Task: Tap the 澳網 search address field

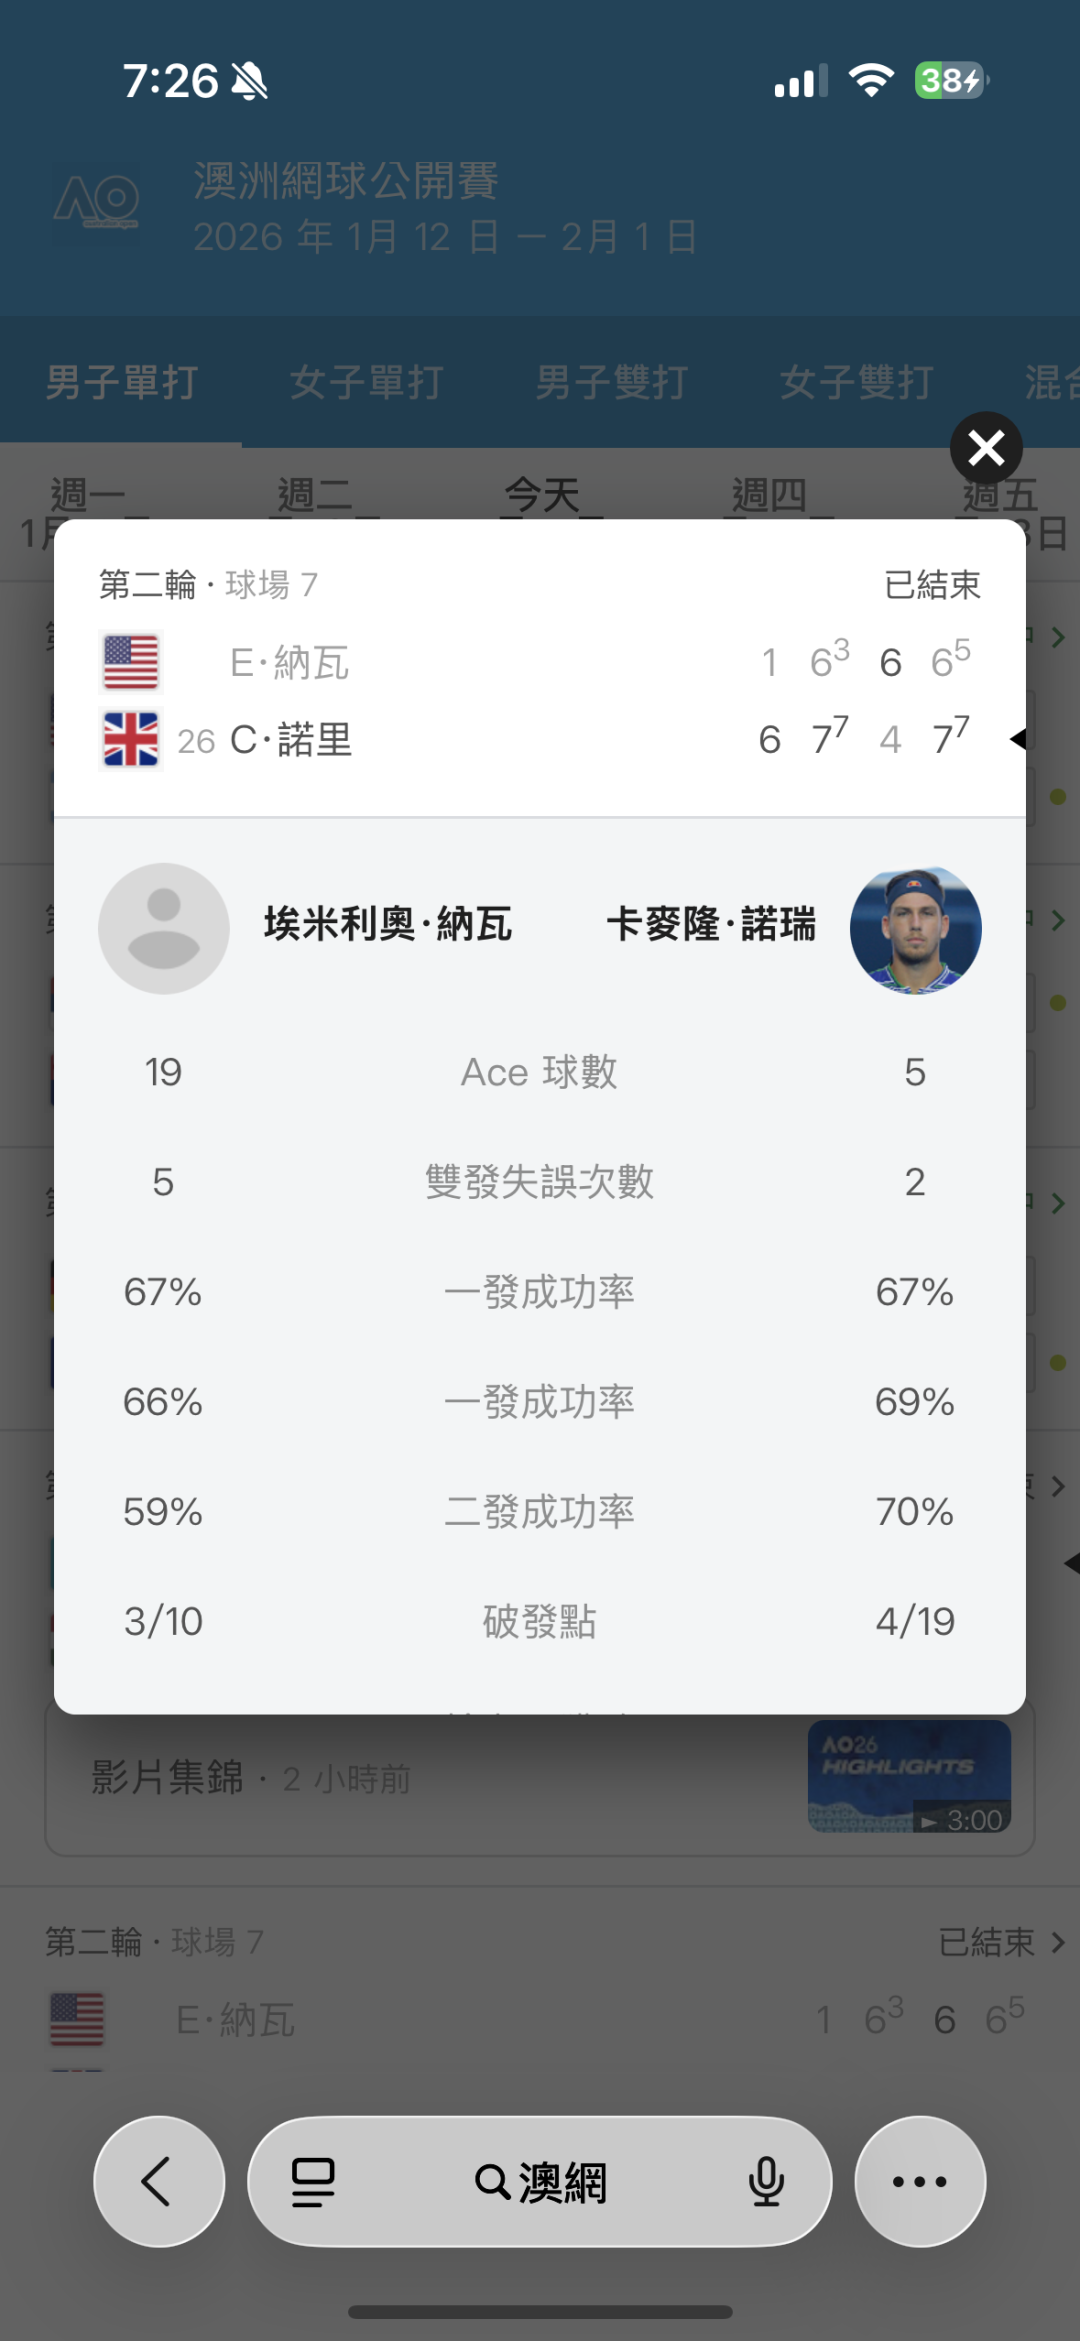Action: tap(562, 2182)
